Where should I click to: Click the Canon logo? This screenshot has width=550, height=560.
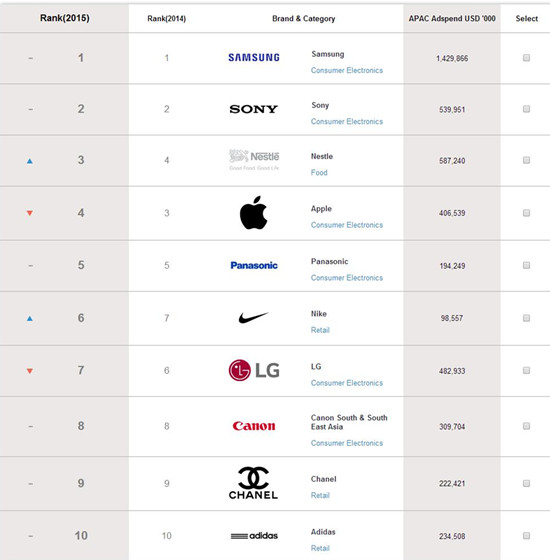tap(254, 426)
